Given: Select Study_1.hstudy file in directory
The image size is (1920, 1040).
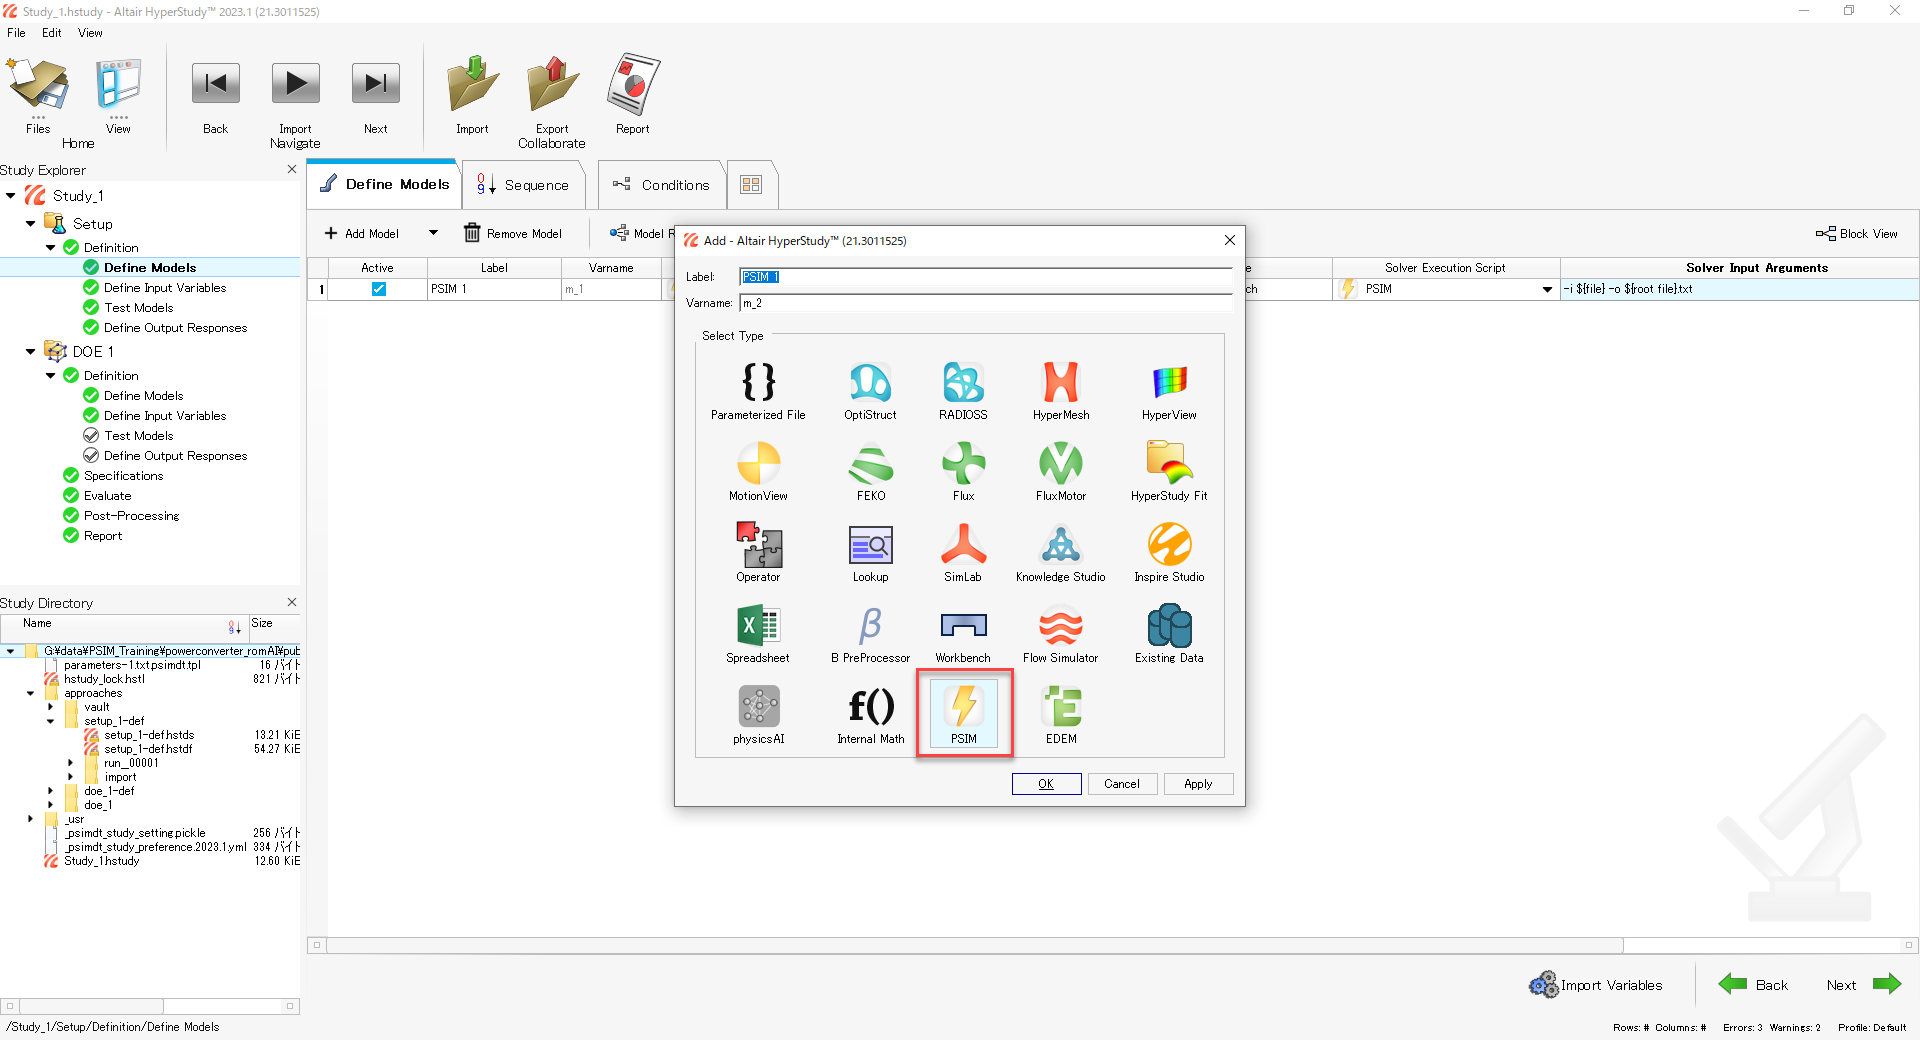Looking at the screenshot, I should [x=101, y=861].
